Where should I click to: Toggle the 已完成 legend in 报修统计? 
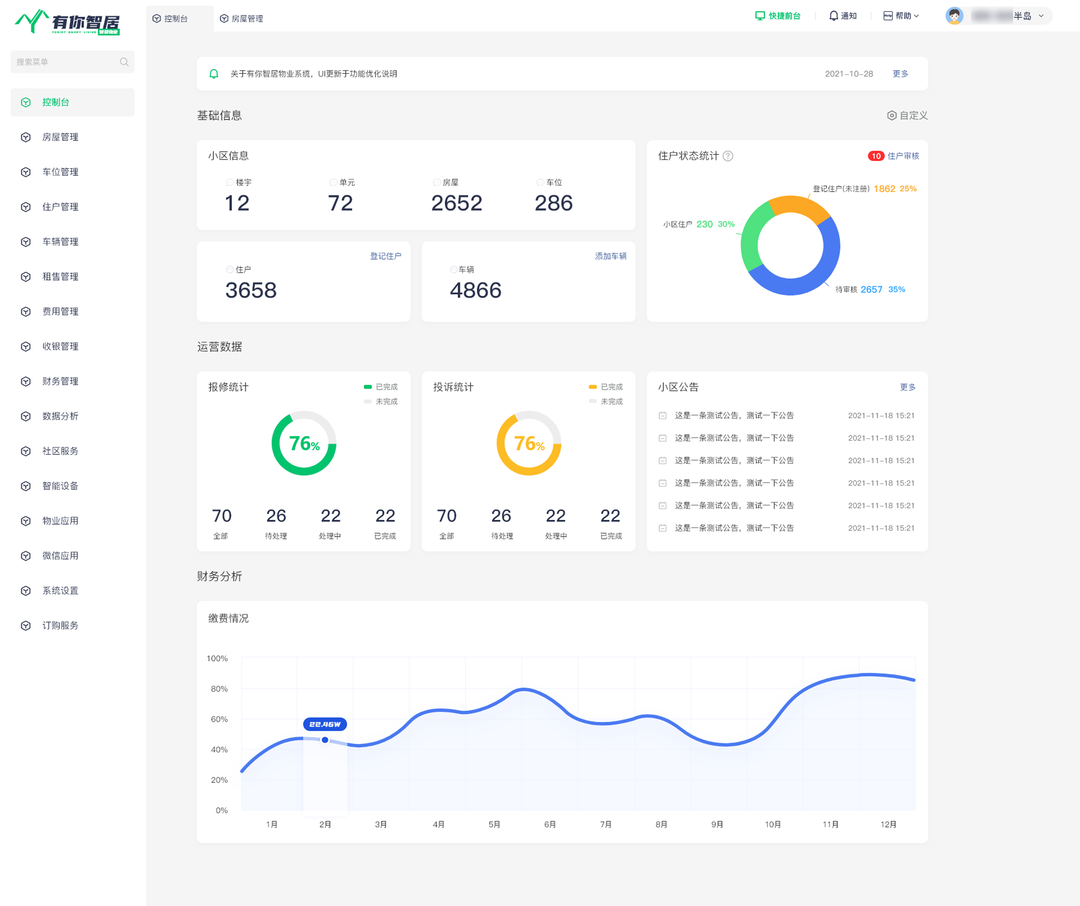point(380,387)
